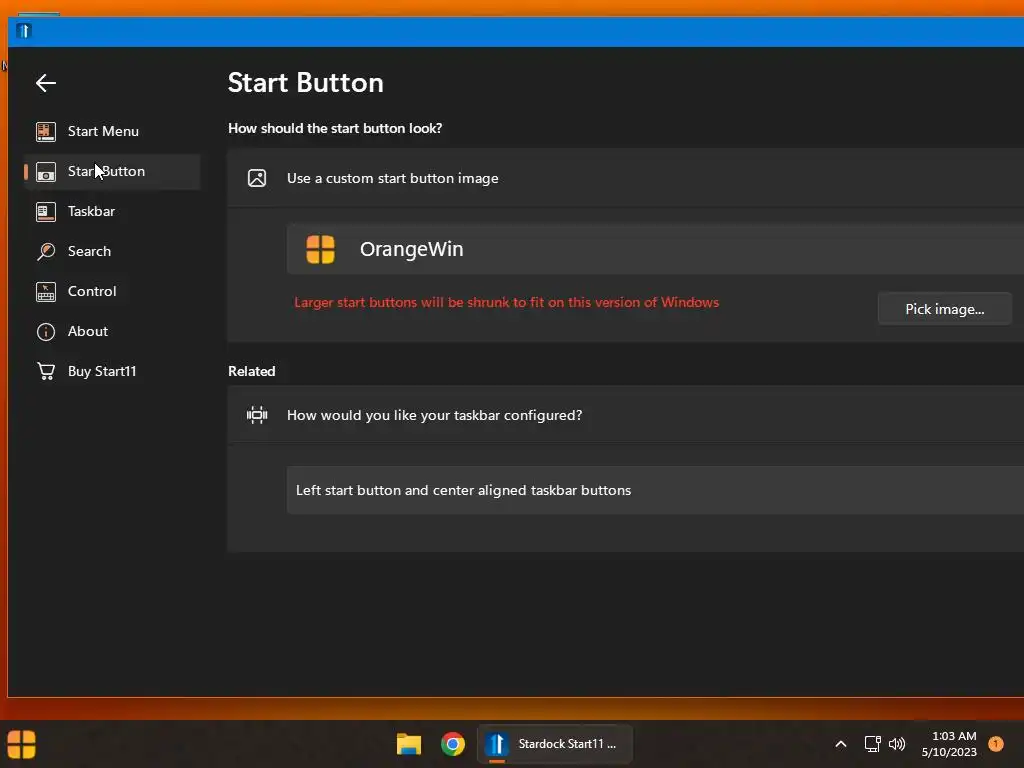Click the network icon in system tray
Image resolution: width=1024 pixels, height=768 pixels.
tap(872, 744)
